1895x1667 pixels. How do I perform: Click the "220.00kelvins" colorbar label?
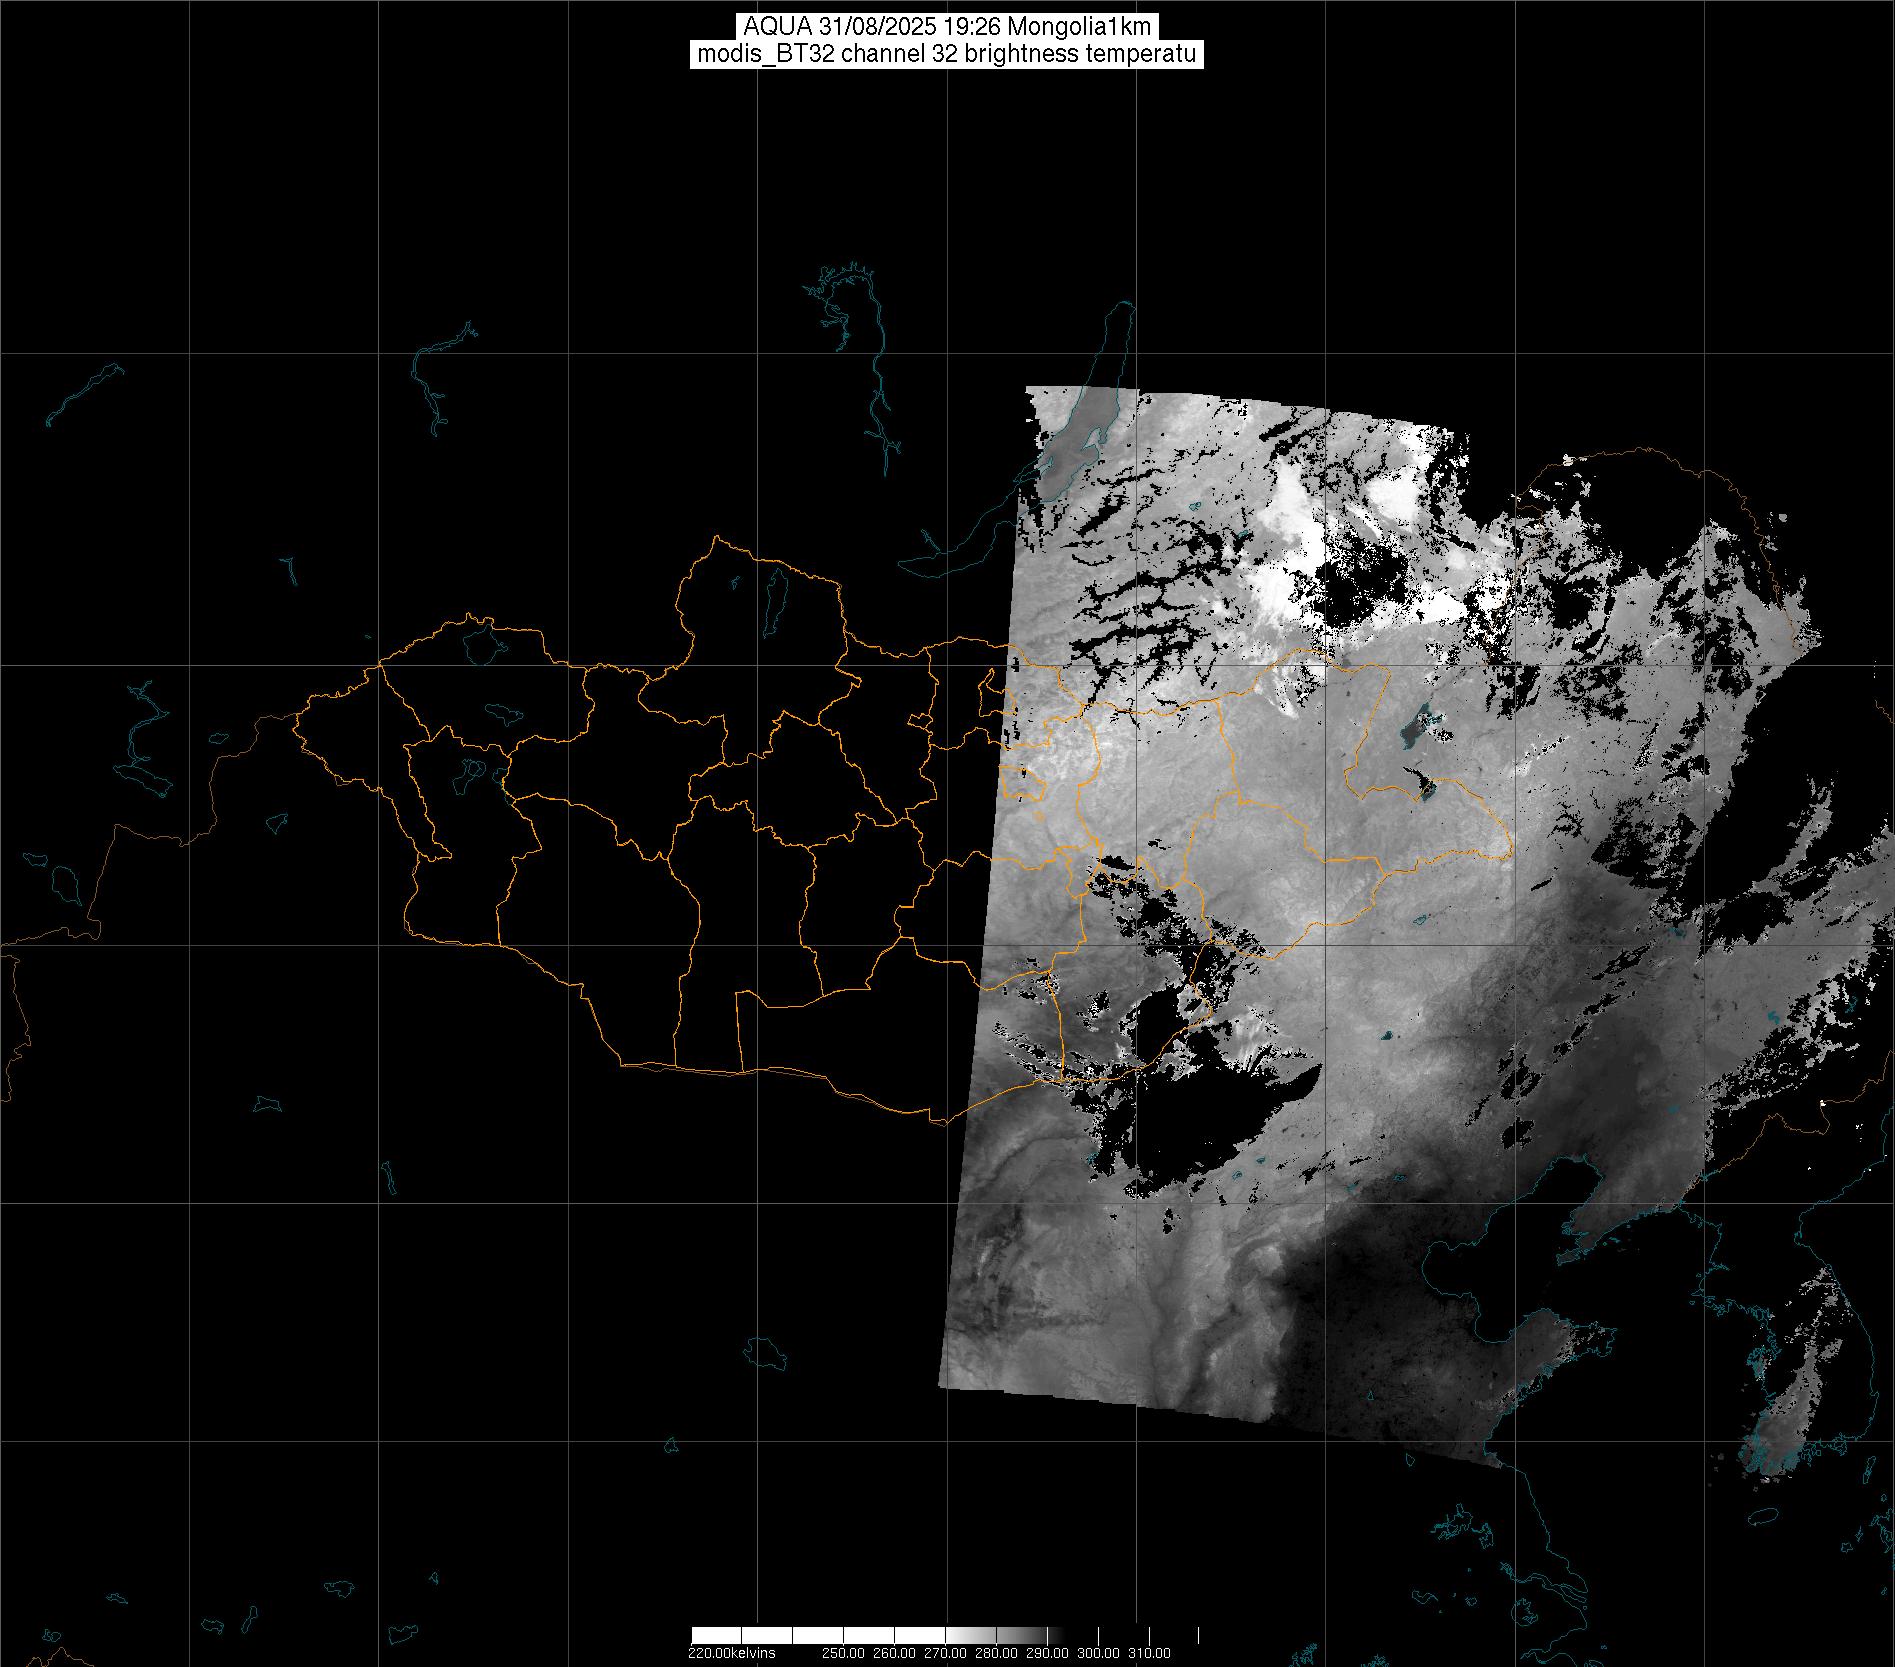pos(731,1653)
